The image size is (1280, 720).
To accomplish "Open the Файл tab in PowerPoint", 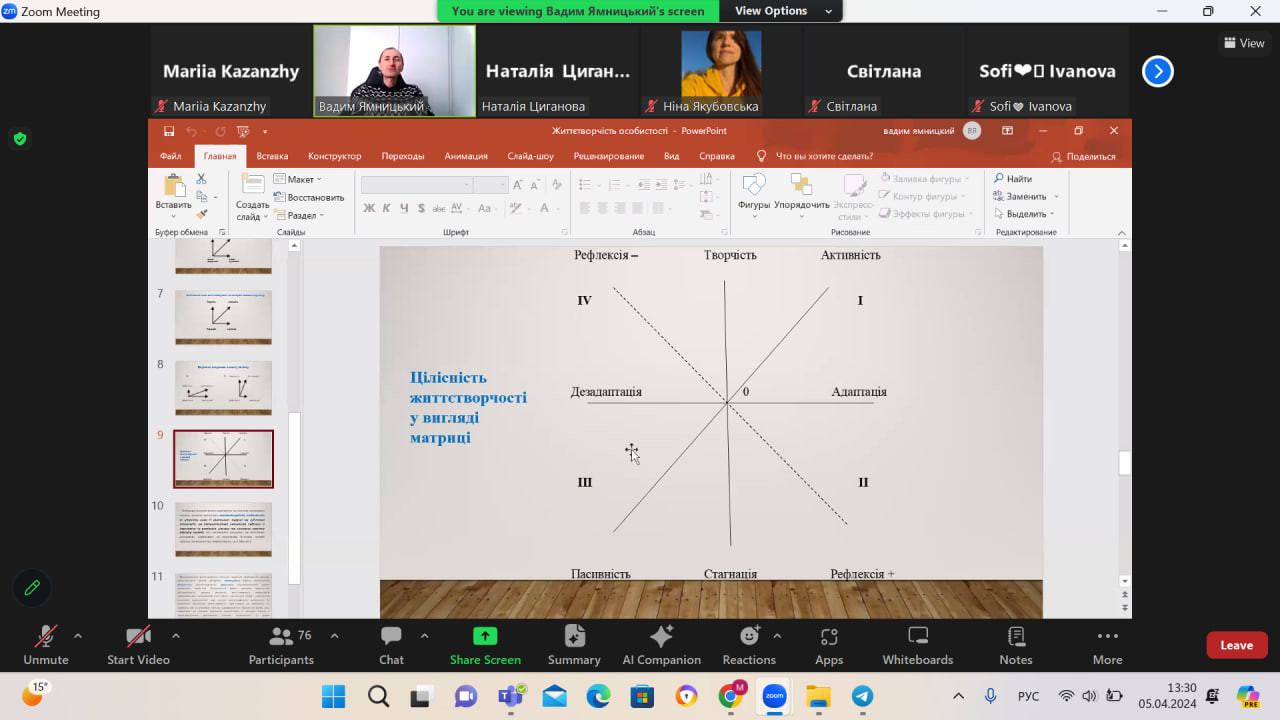I will point(170,156).
